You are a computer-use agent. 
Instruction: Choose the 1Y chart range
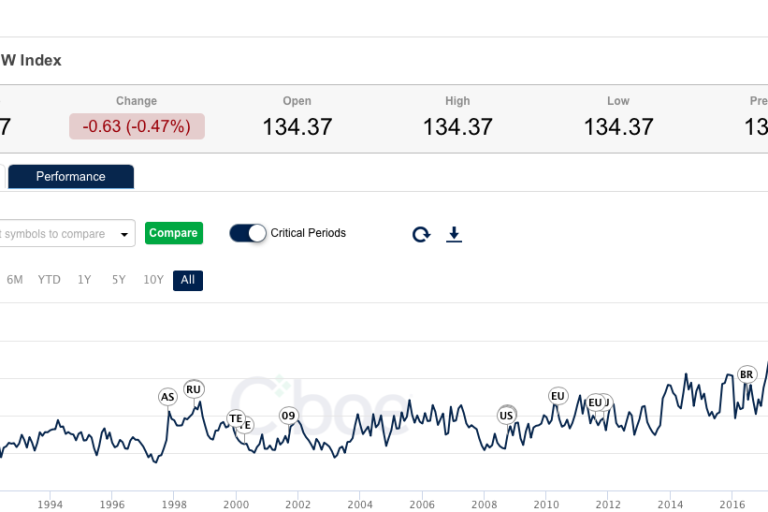click(x=84, y=280)
